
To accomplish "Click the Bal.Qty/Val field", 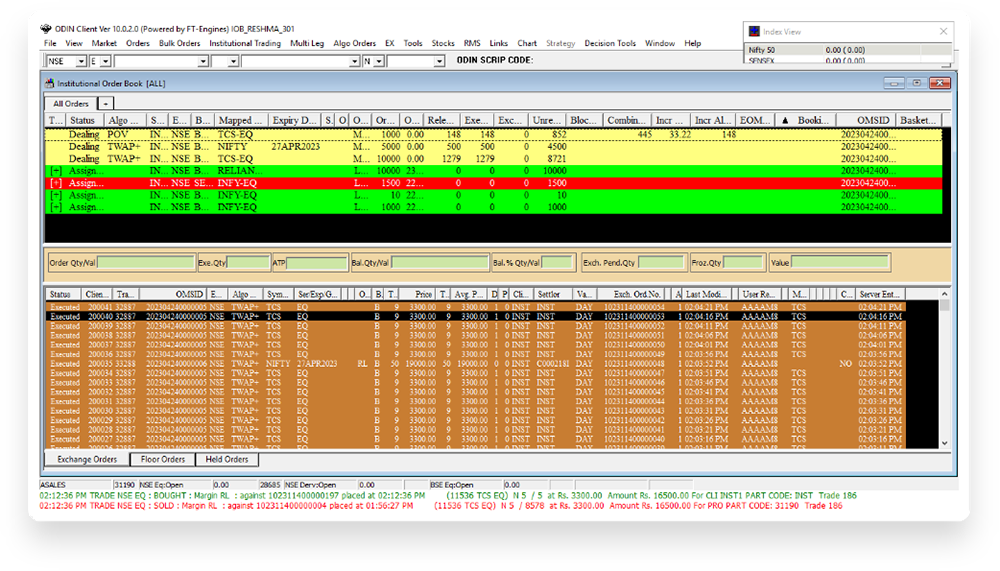I will [x=439, y=262].
